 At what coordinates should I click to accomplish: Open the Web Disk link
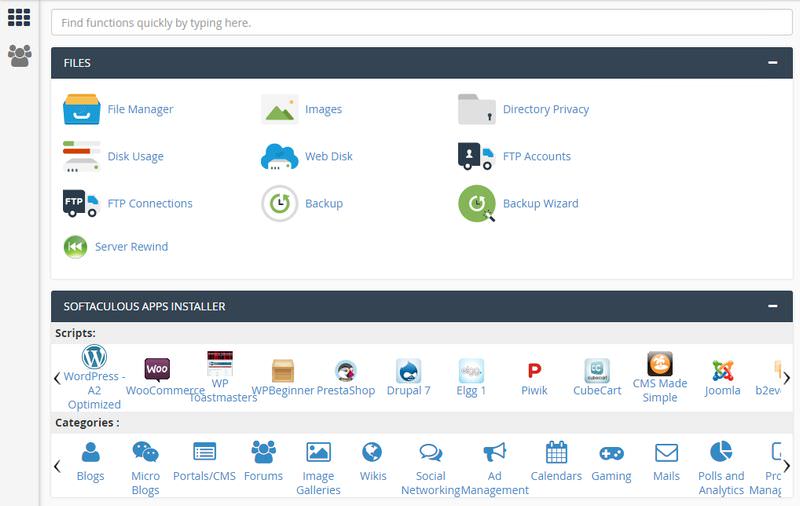coord(329,156)
